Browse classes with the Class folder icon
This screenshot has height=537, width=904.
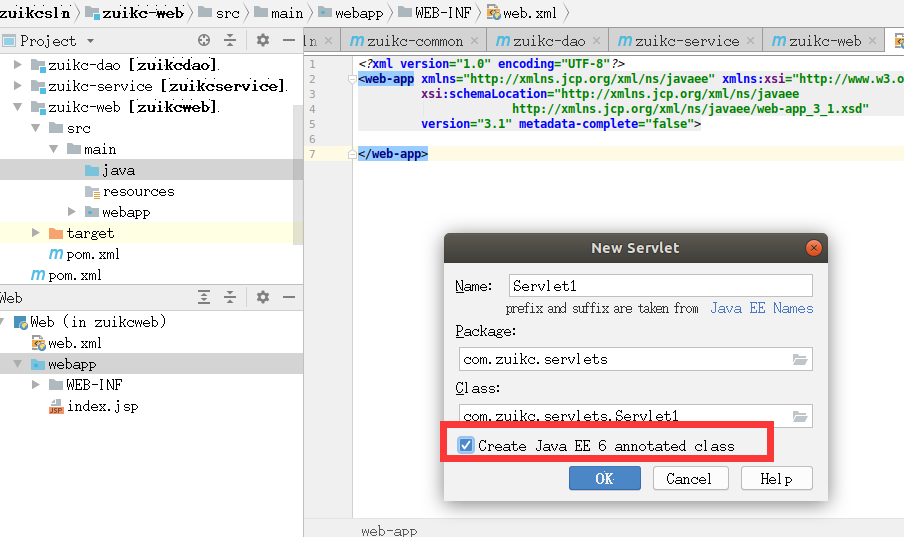coord(800,416)
